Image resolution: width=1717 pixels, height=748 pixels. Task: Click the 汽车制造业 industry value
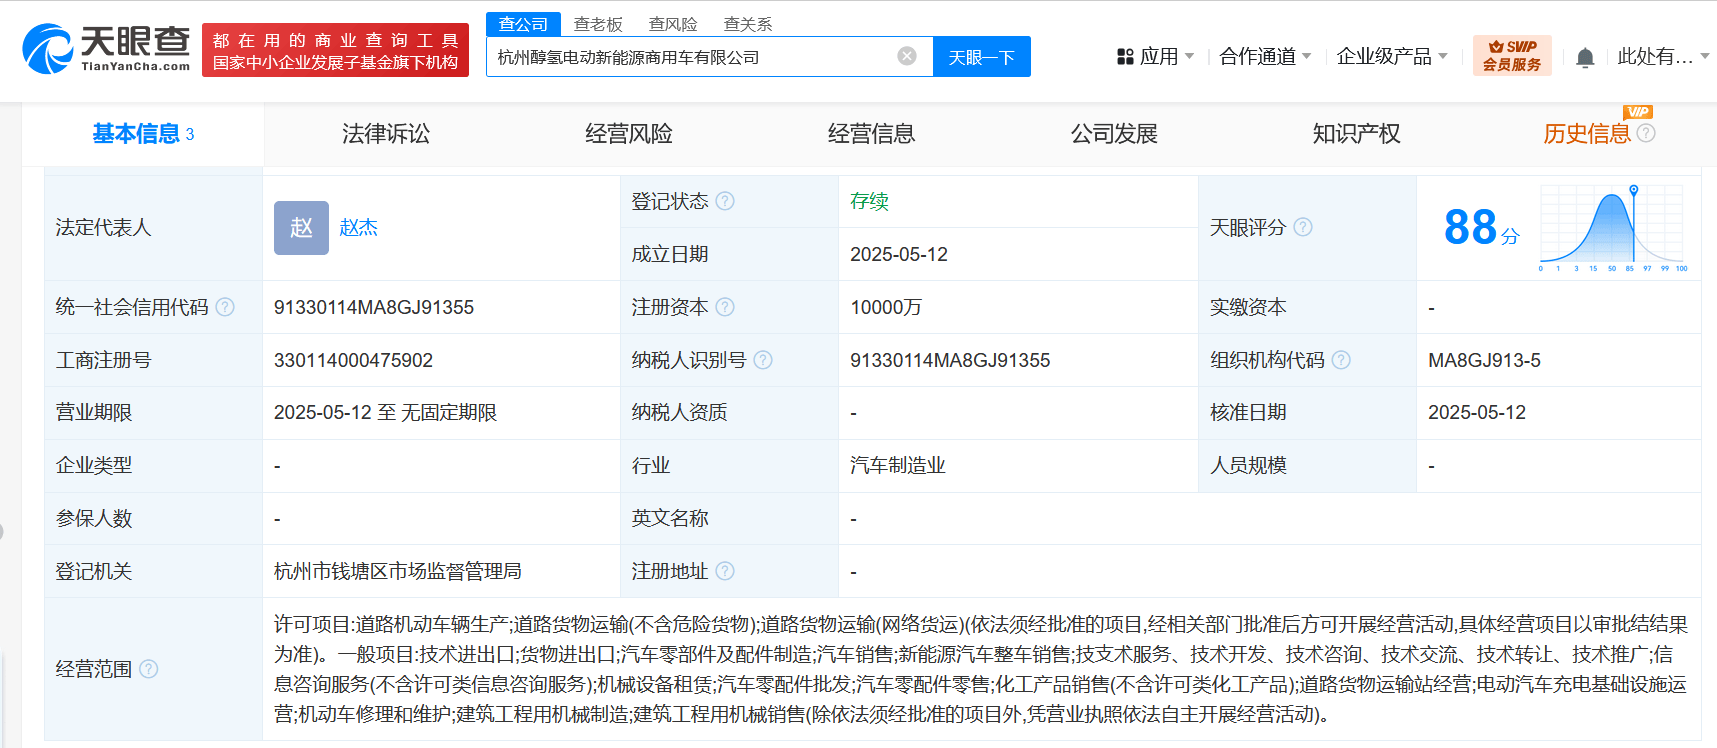(x=898, y=465)
